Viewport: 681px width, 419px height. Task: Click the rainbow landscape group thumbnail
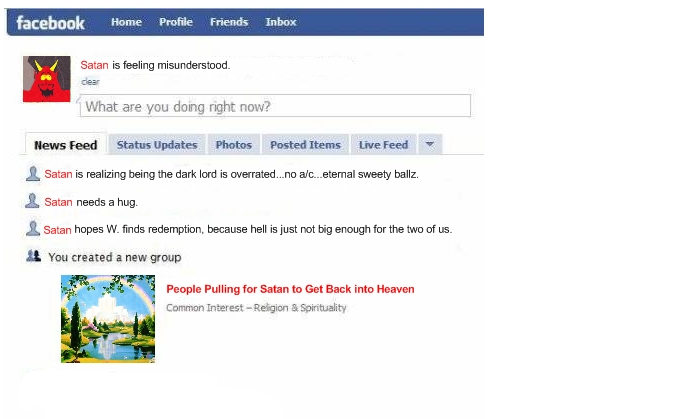(108, 319)
